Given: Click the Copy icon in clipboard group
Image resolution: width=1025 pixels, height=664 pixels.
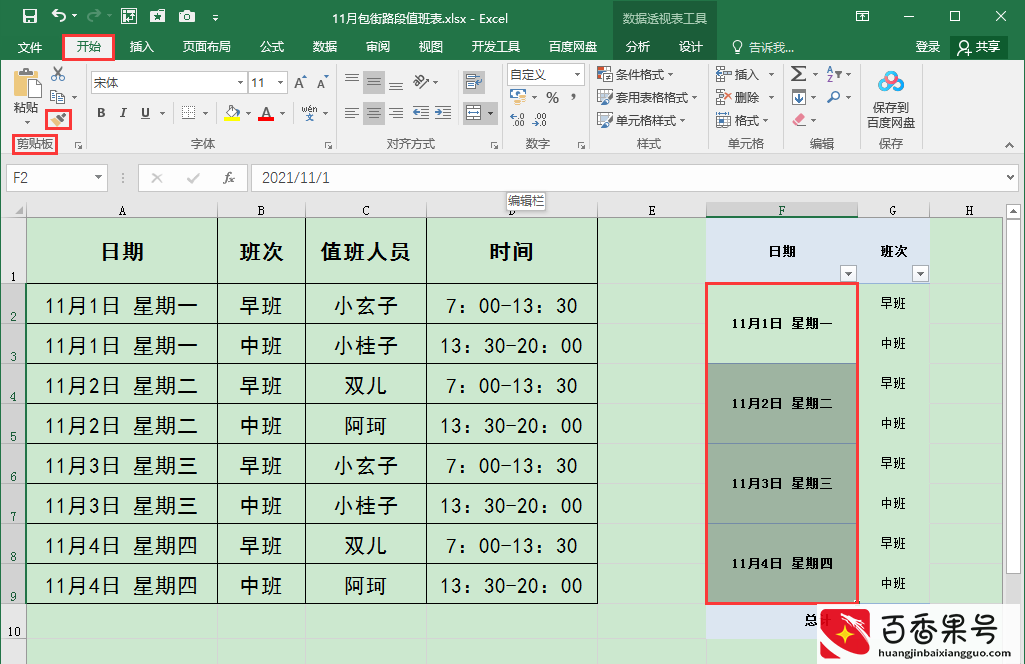Looking at the screenshot, I should point(58,97).
